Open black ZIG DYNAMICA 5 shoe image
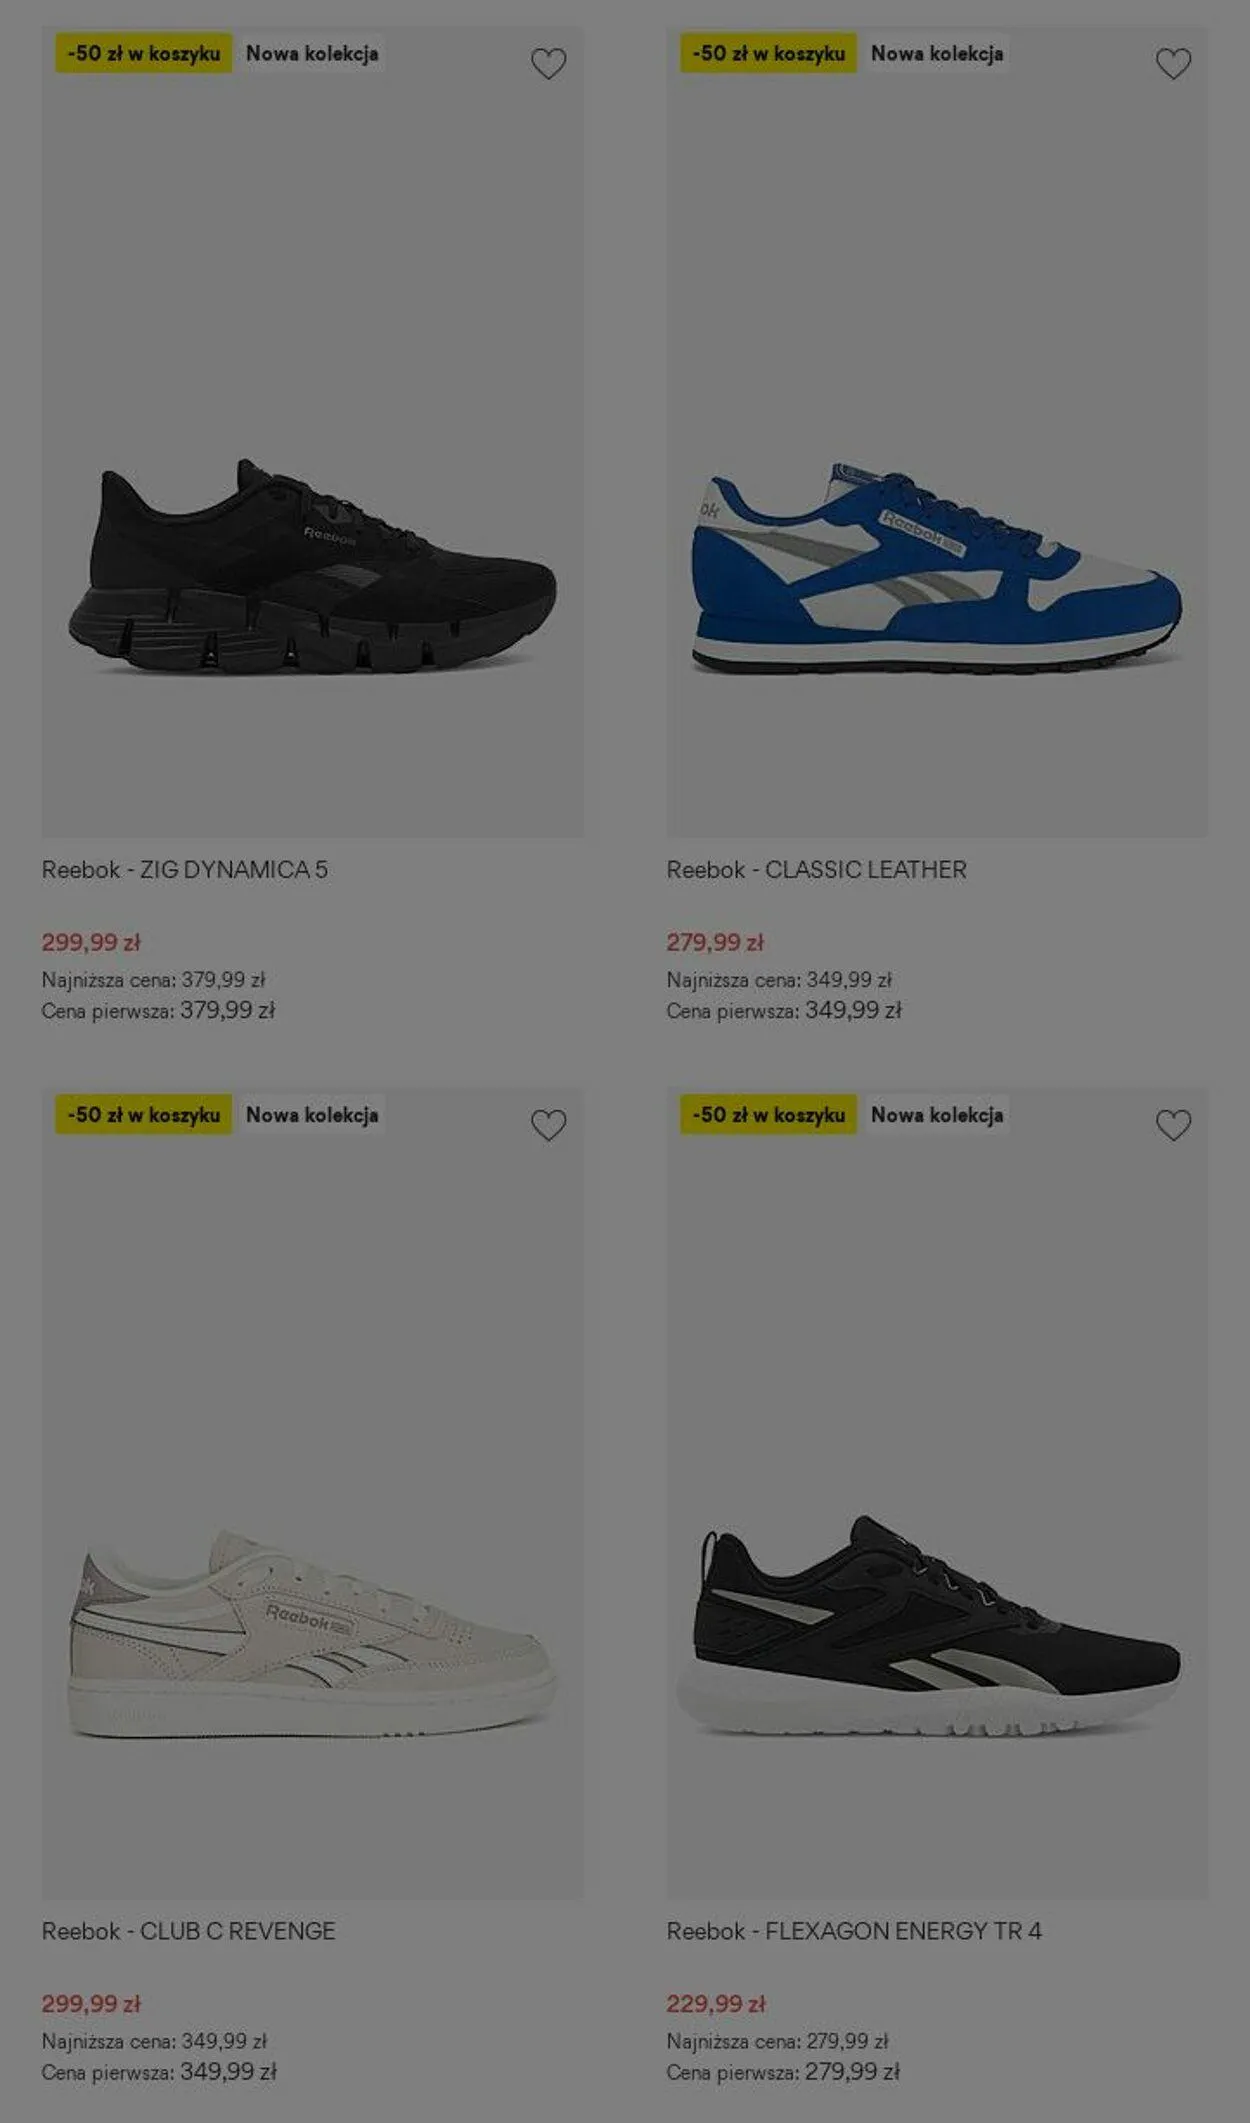Image resolution: width=1250 pixels, height=2123 pixels. click(312, 566)
